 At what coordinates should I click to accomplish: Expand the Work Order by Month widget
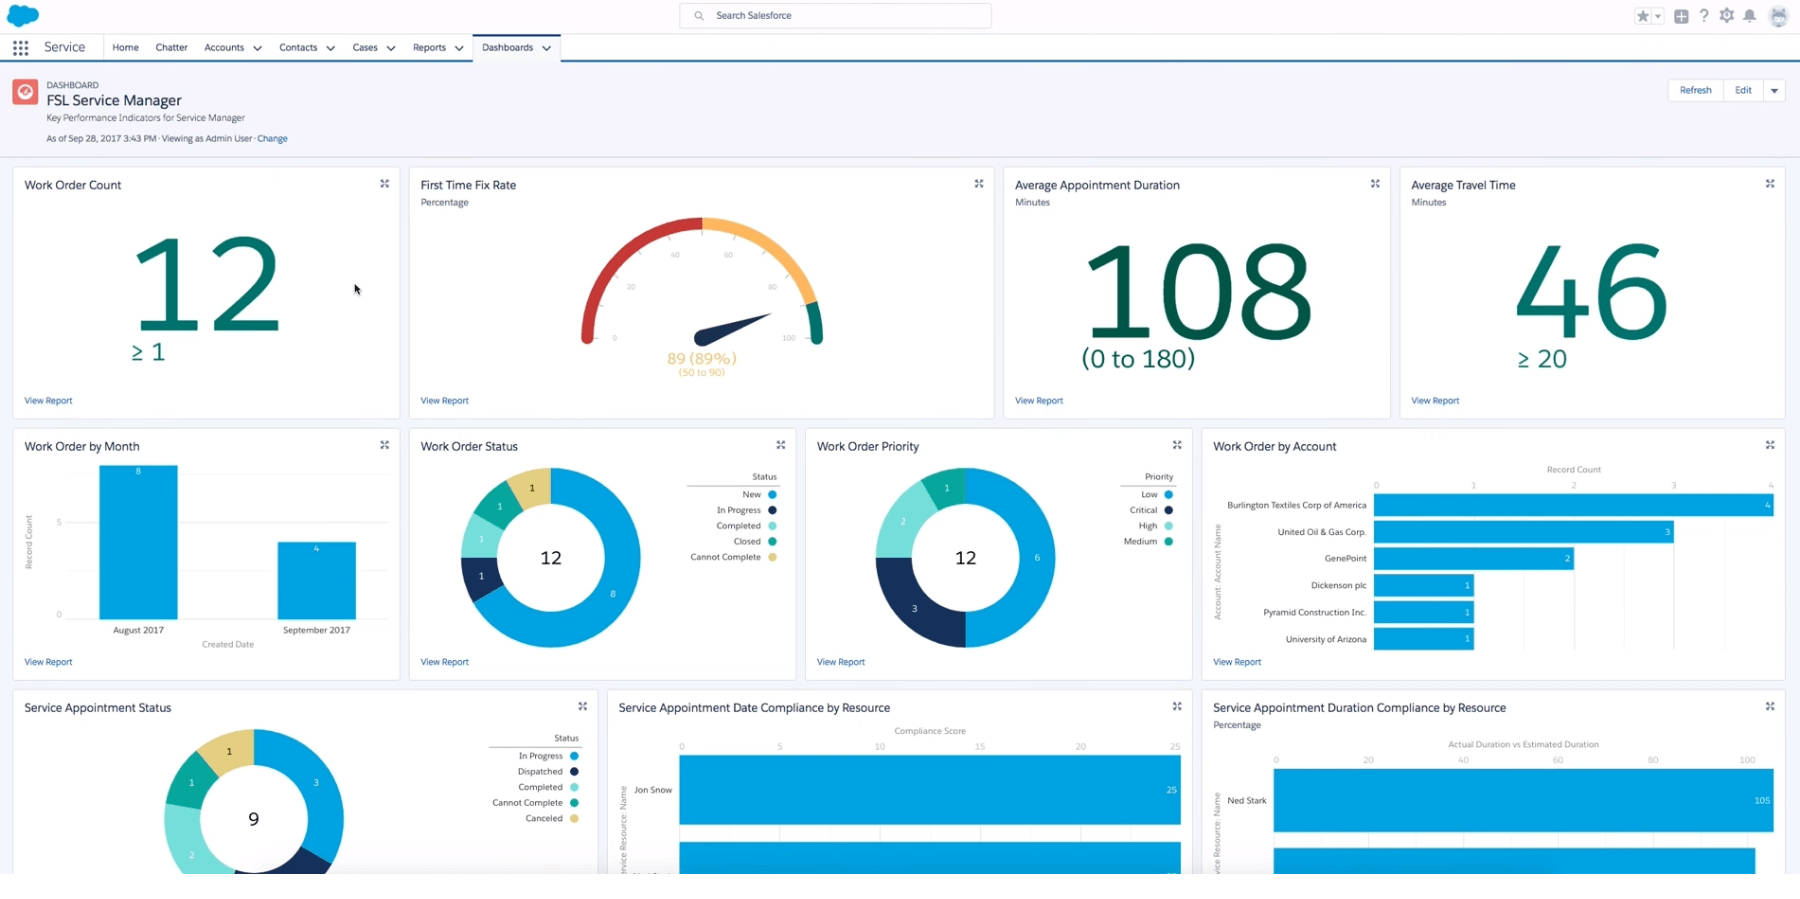pos(384,445)
